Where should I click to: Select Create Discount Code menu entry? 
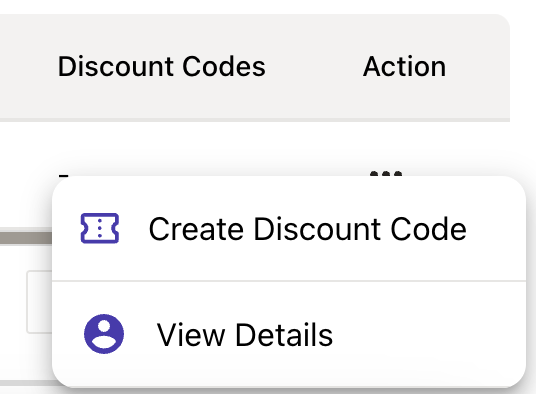point(289,229)
